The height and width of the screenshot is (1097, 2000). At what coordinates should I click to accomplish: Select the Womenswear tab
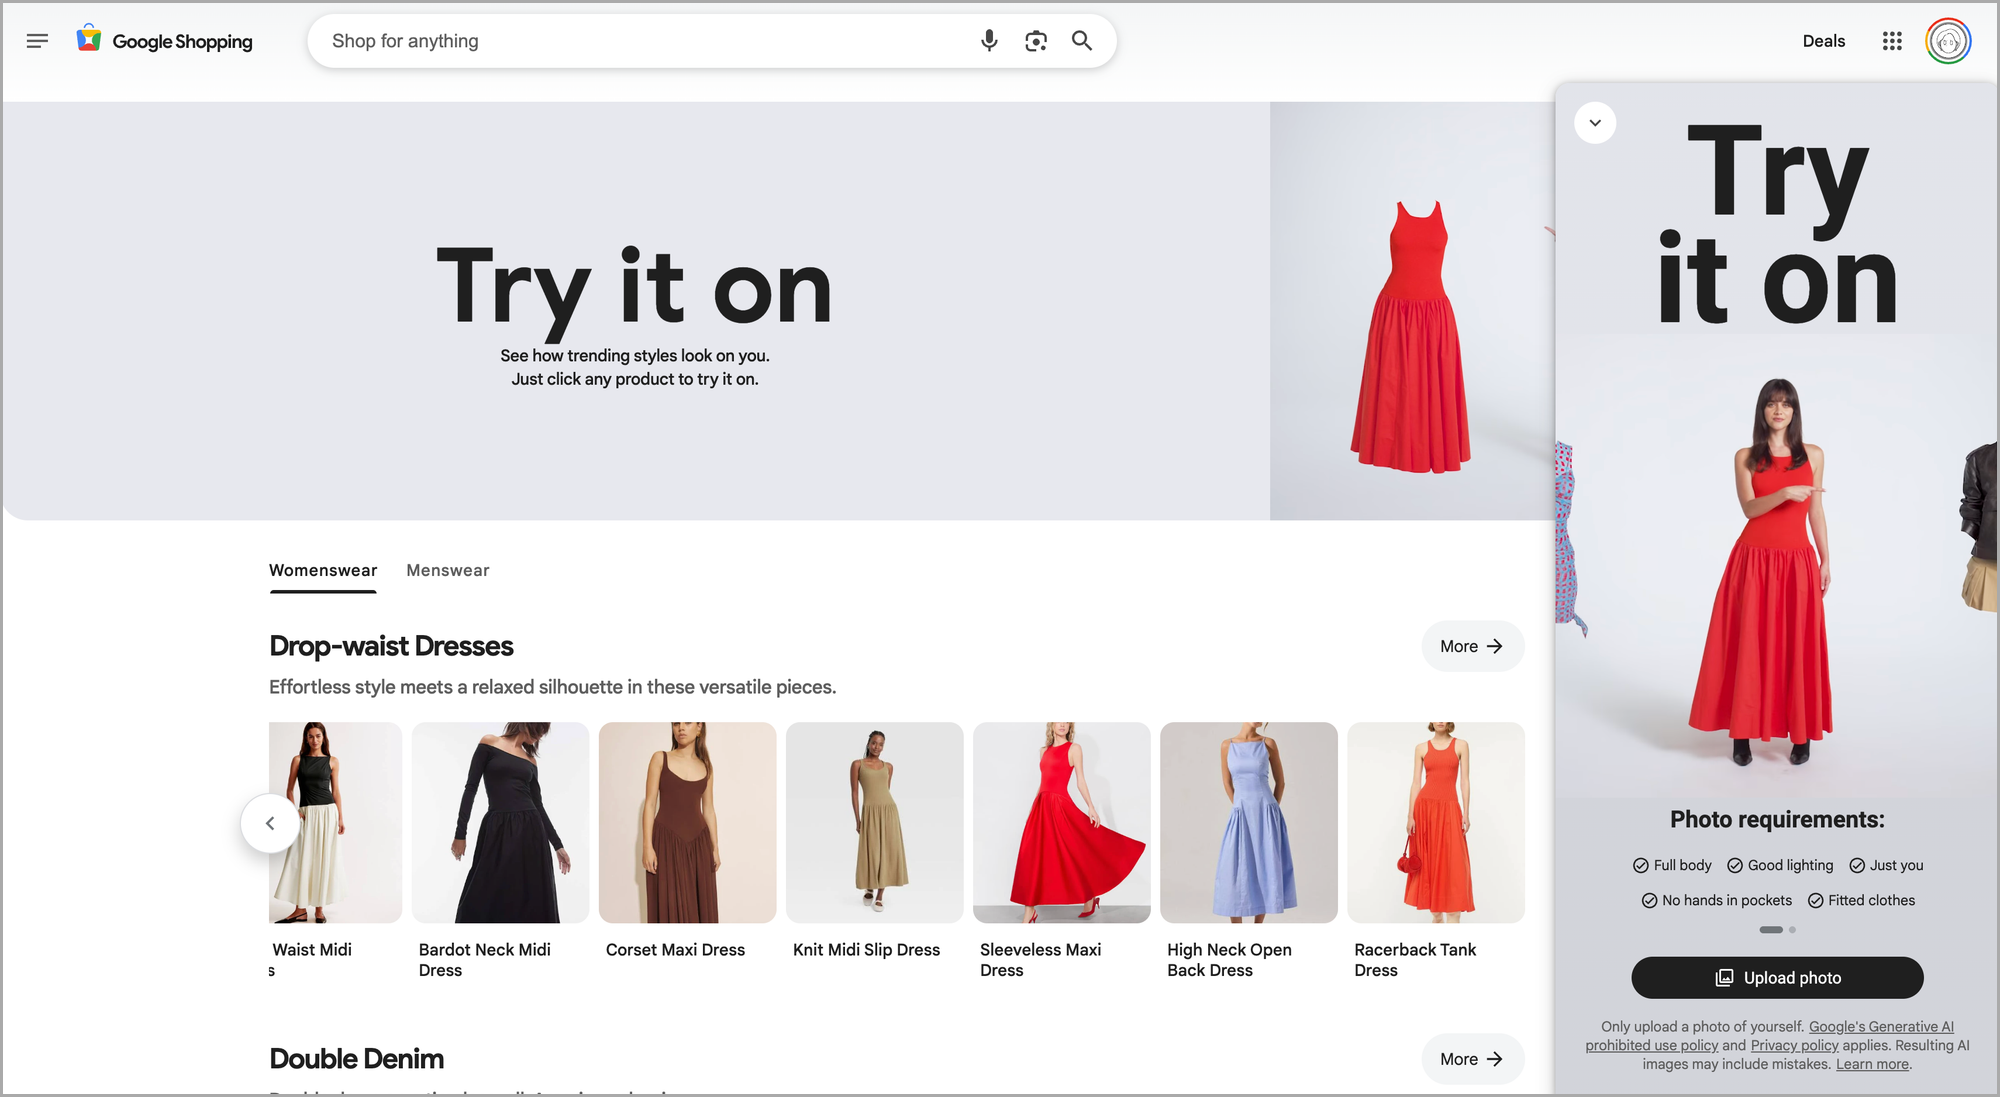click(323, 570)
